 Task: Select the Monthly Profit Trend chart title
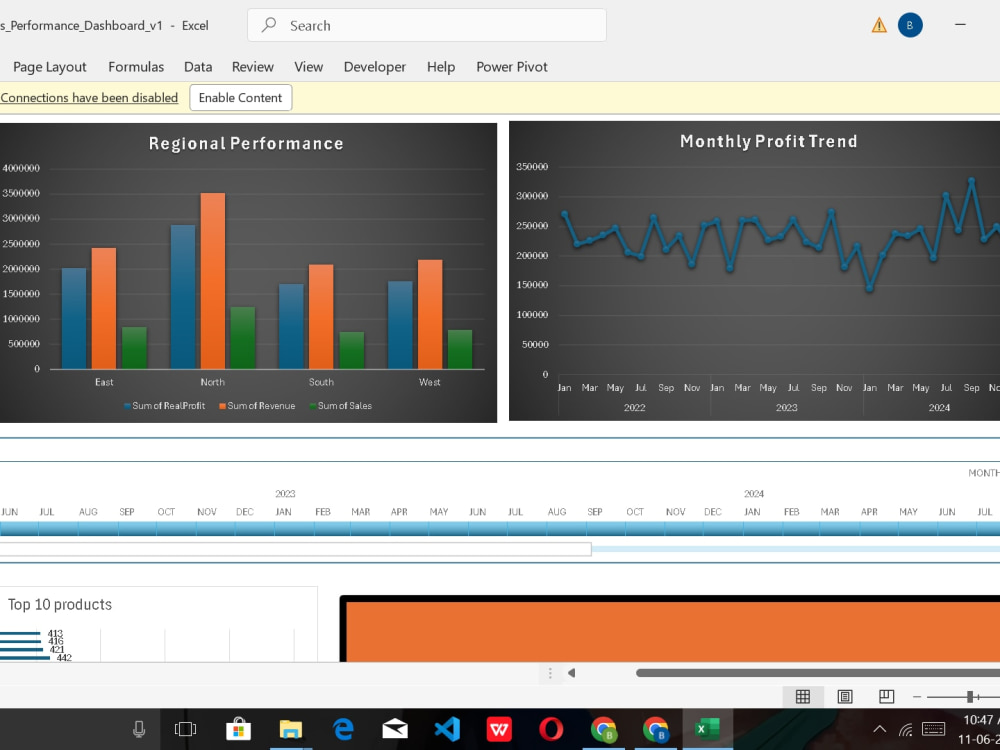(768, 141)
